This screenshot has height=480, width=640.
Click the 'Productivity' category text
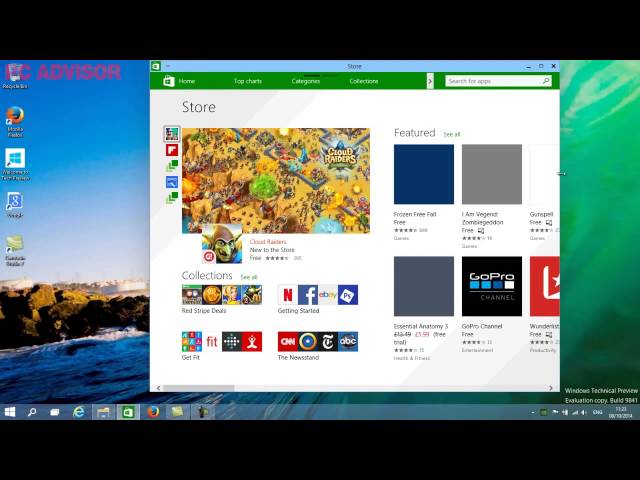pos(543,350)
